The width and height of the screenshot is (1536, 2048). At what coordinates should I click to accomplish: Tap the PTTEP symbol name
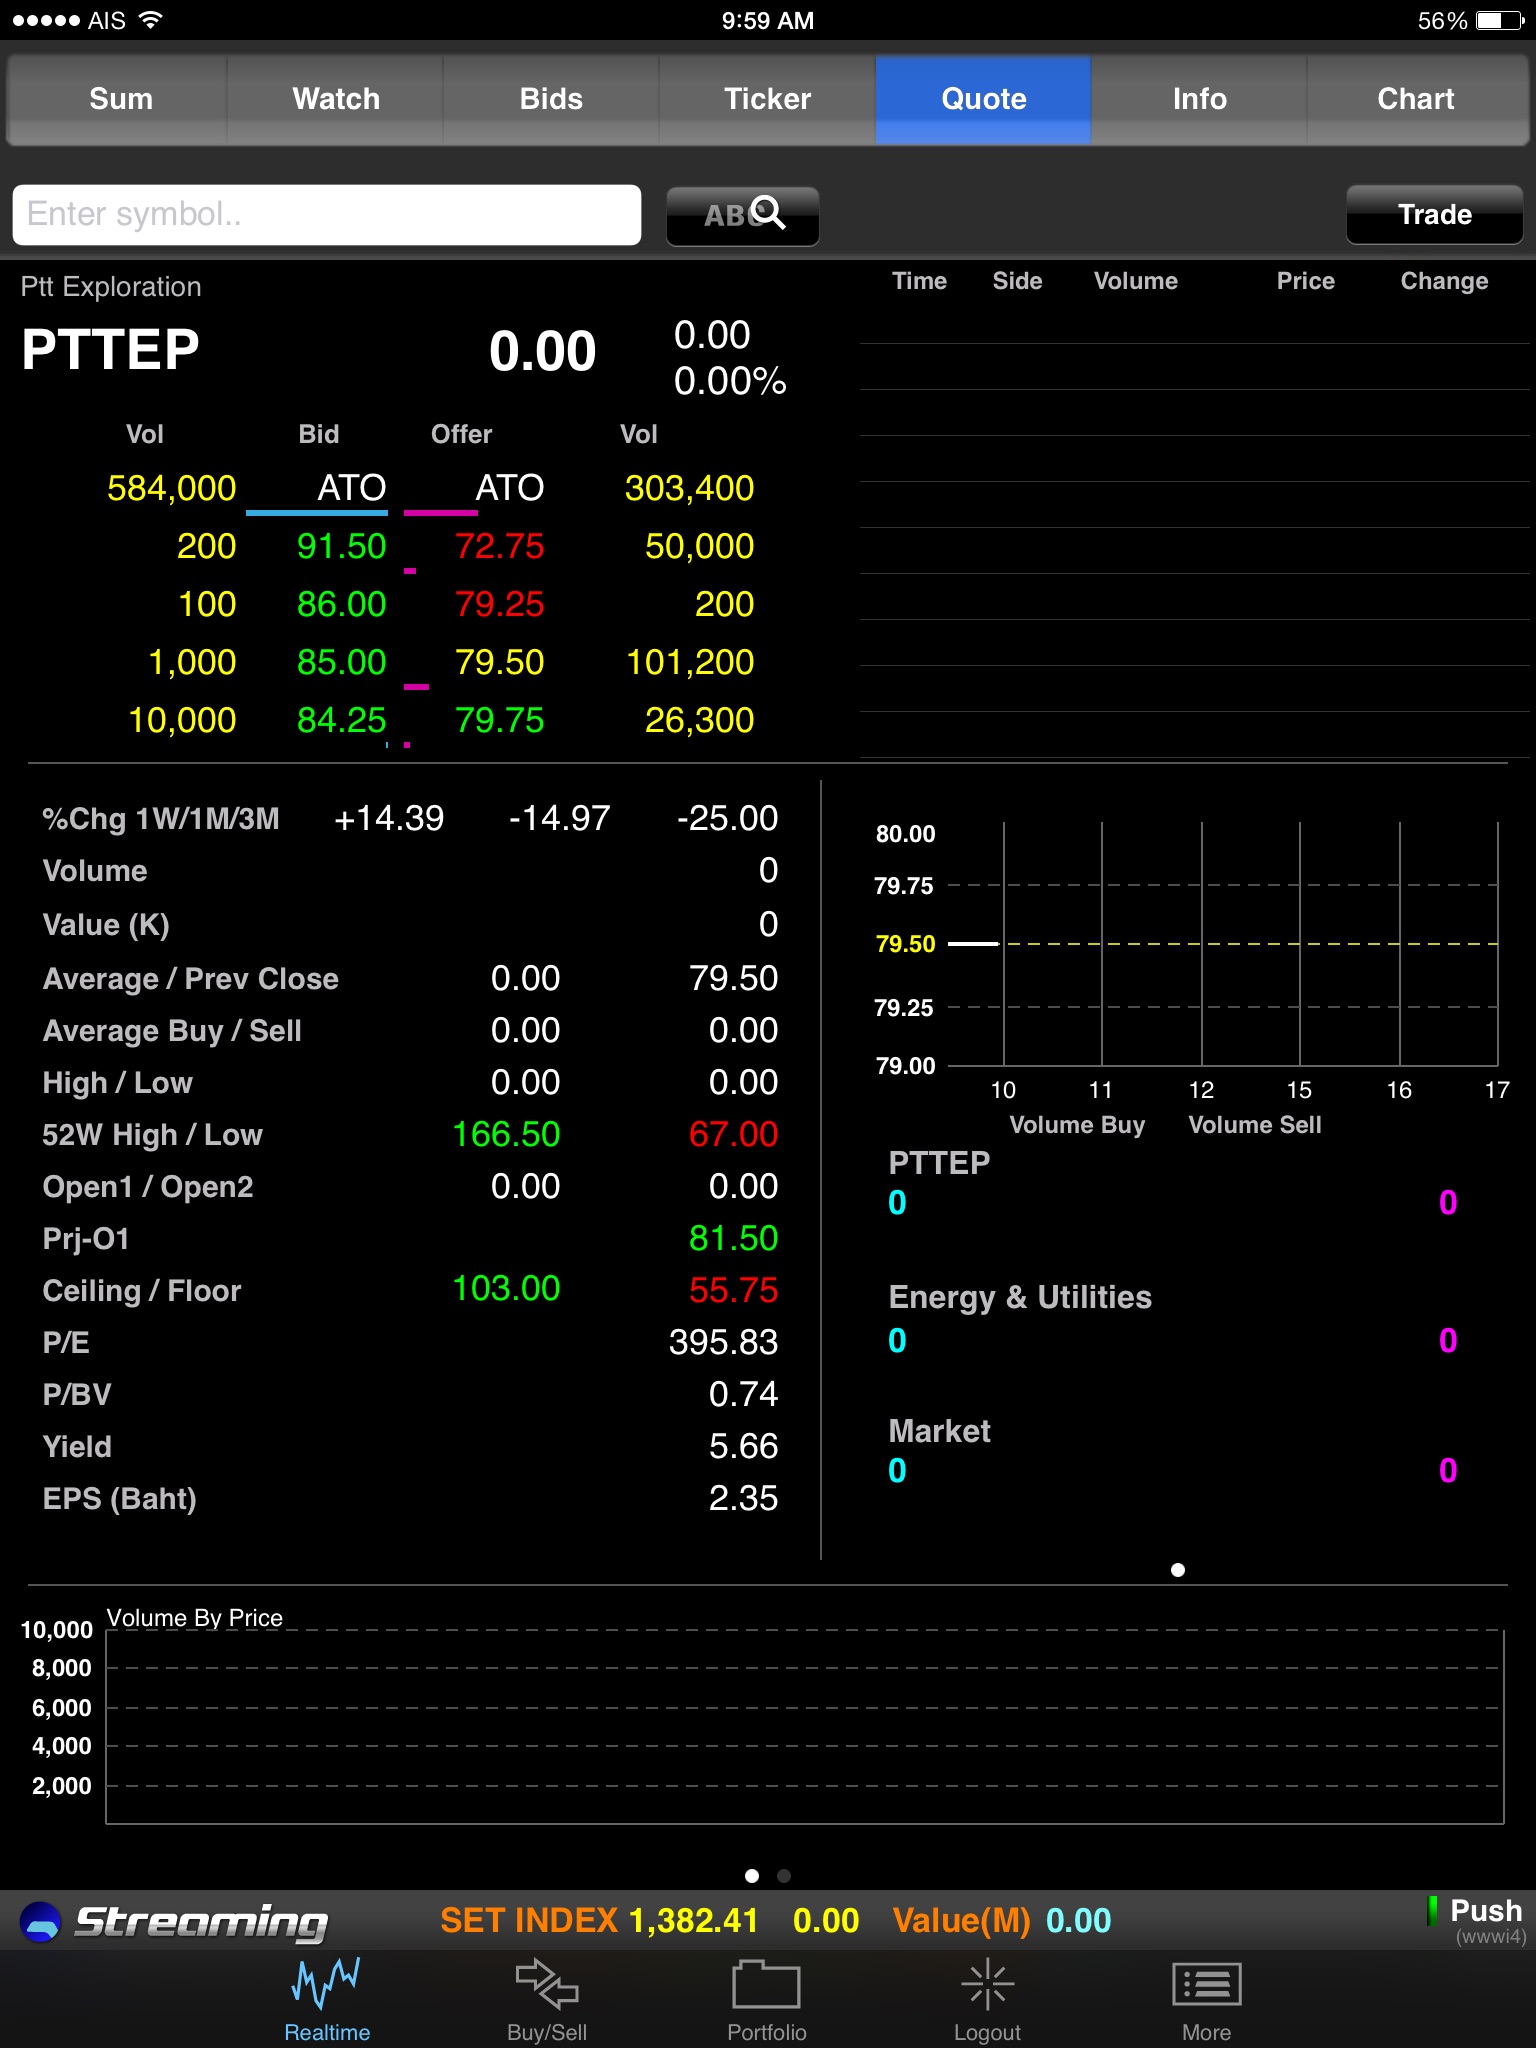(x=111, y=350)
